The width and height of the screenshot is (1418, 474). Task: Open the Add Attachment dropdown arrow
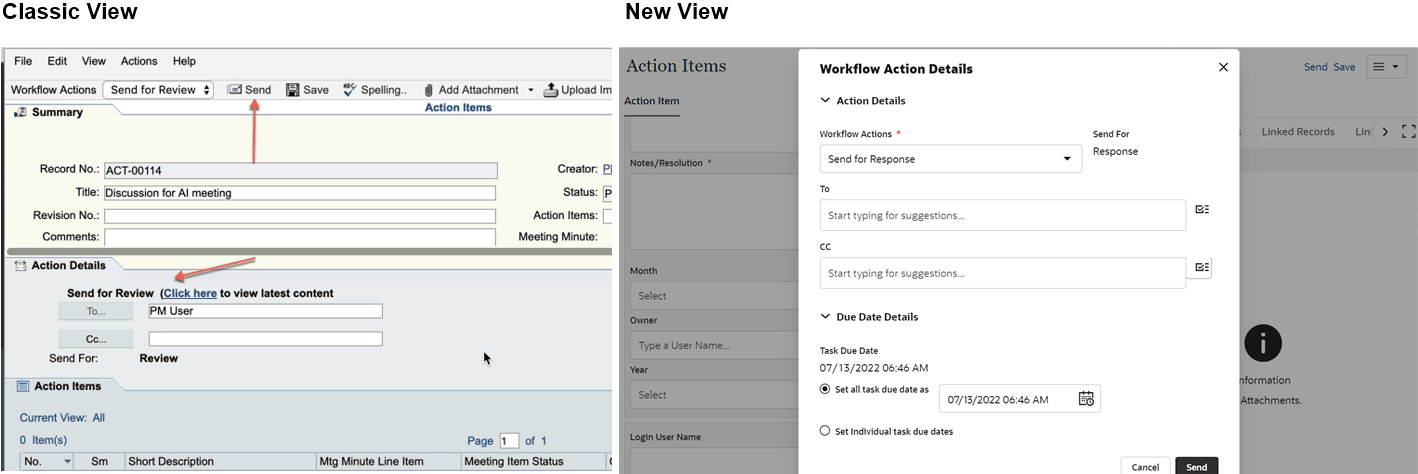531,90
